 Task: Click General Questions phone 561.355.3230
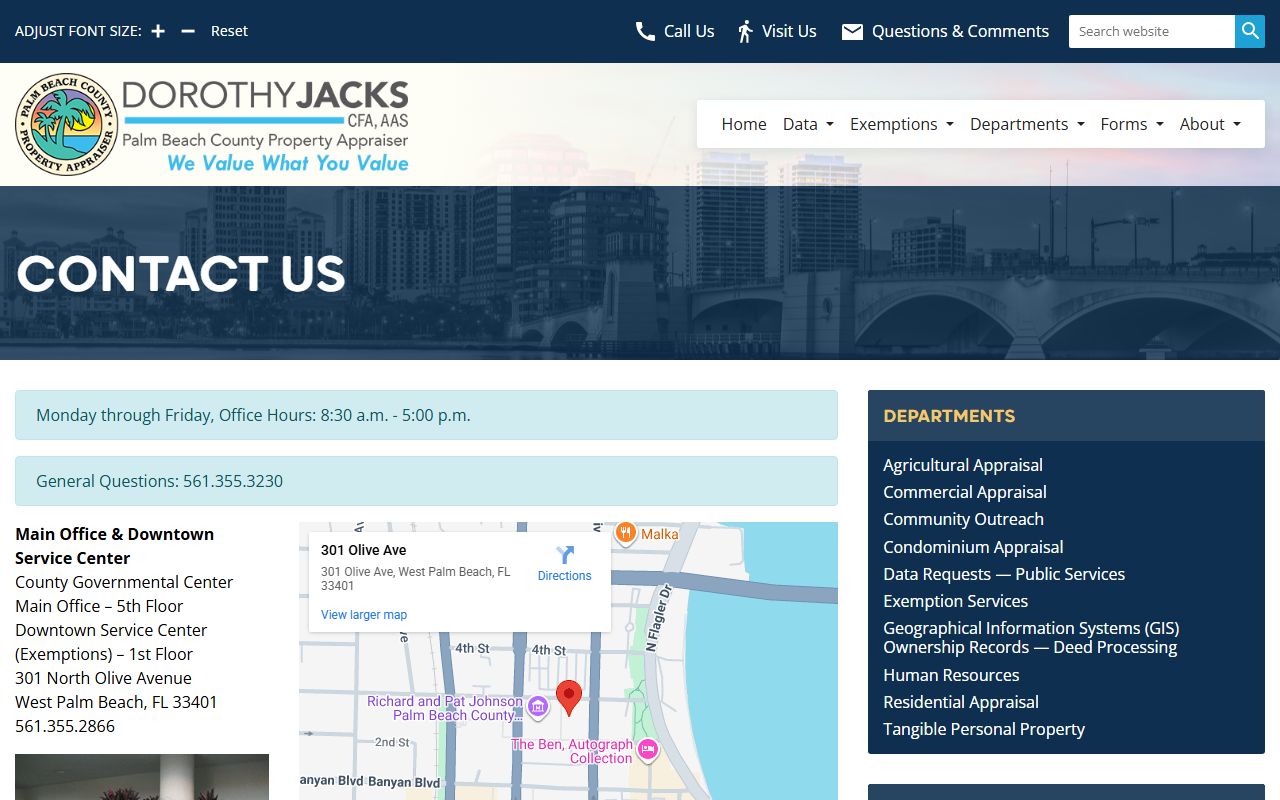233,481
